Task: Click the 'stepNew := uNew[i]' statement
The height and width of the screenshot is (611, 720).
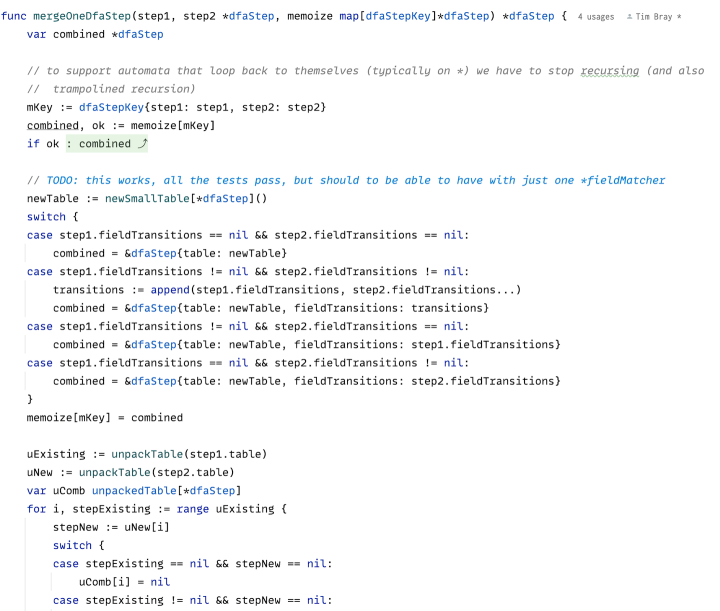Action: (111, 527)
